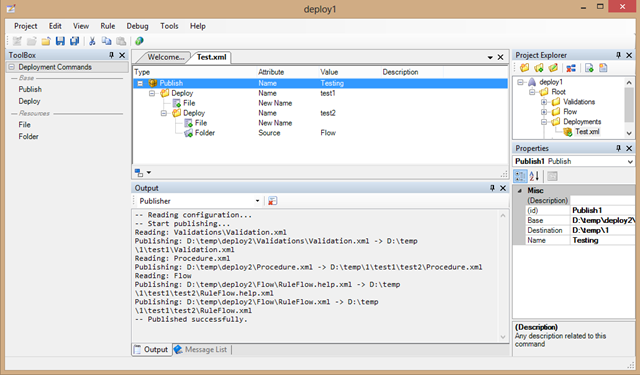Select the Test.xml document tab
Image resolution: width=640 pixels, height=375 pixels.
tap(211, 57)
